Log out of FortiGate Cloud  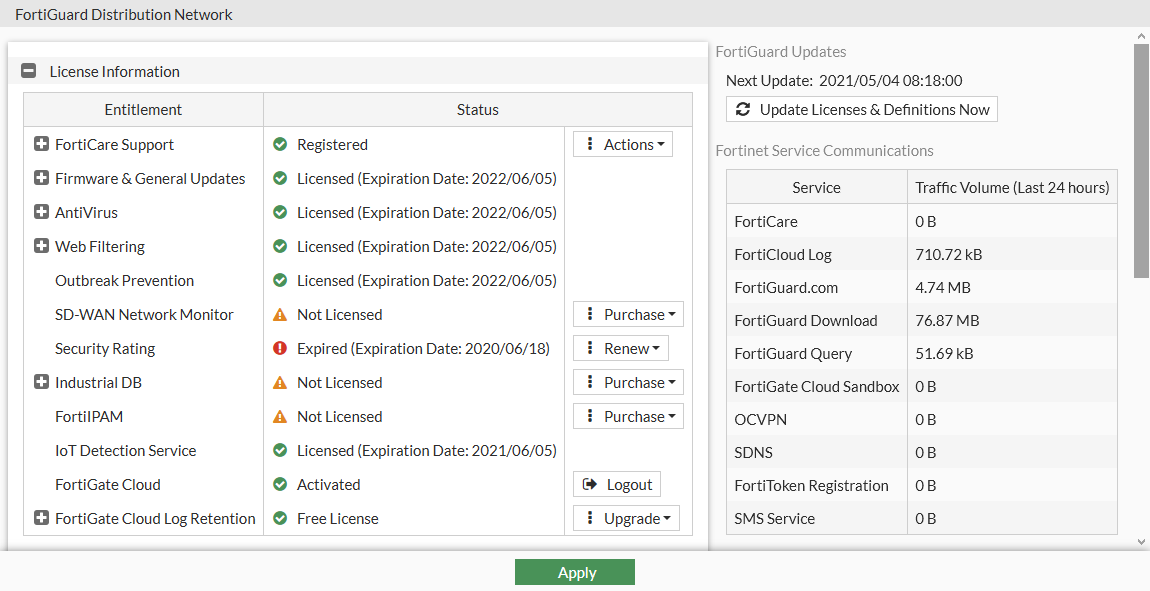pyautogui.click(x=617, y=484)
